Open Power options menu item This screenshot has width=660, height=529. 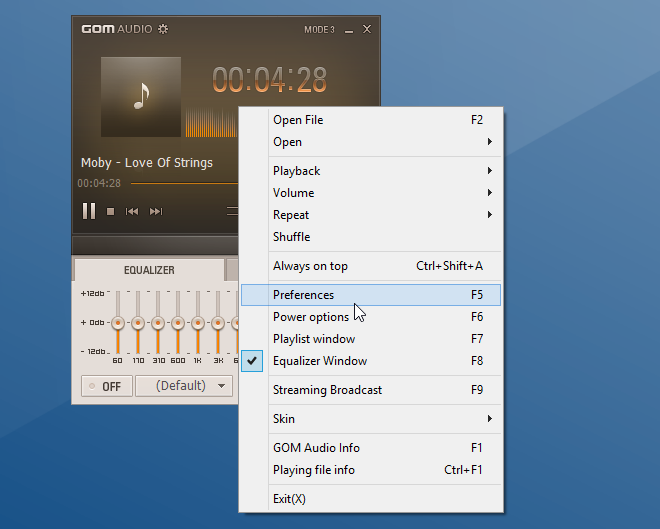click(371, 316)
